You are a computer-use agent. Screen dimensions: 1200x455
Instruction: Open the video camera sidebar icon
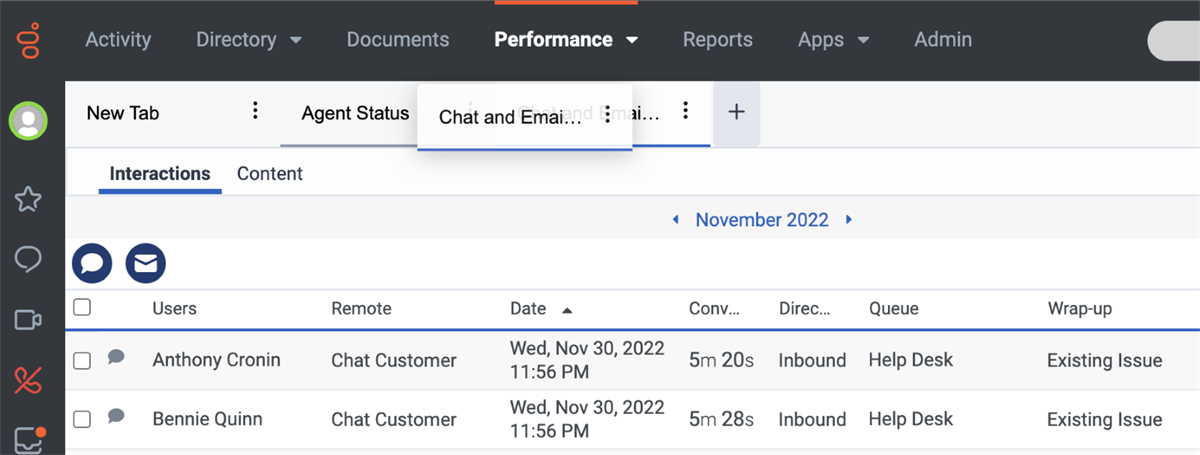point(28,320)
